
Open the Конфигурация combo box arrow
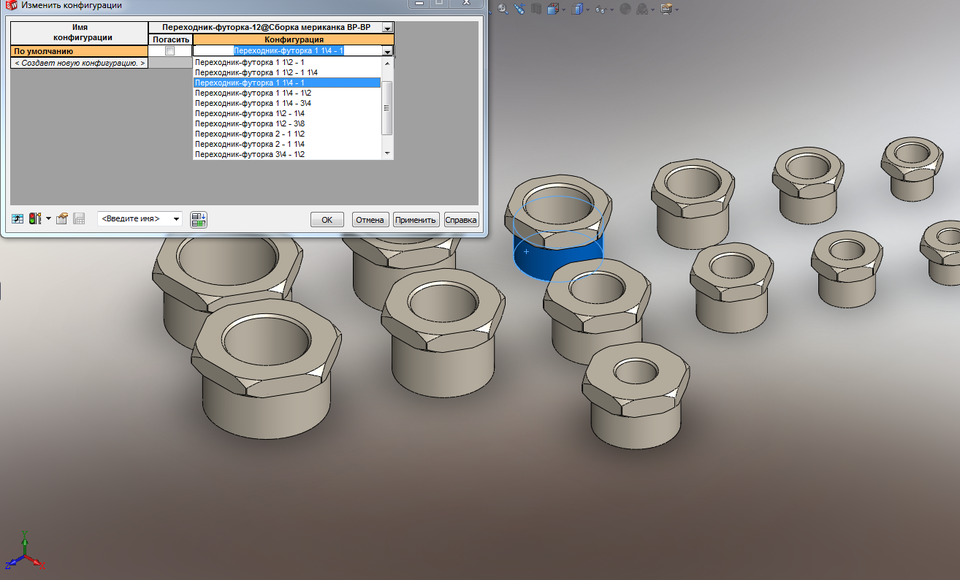386,48
